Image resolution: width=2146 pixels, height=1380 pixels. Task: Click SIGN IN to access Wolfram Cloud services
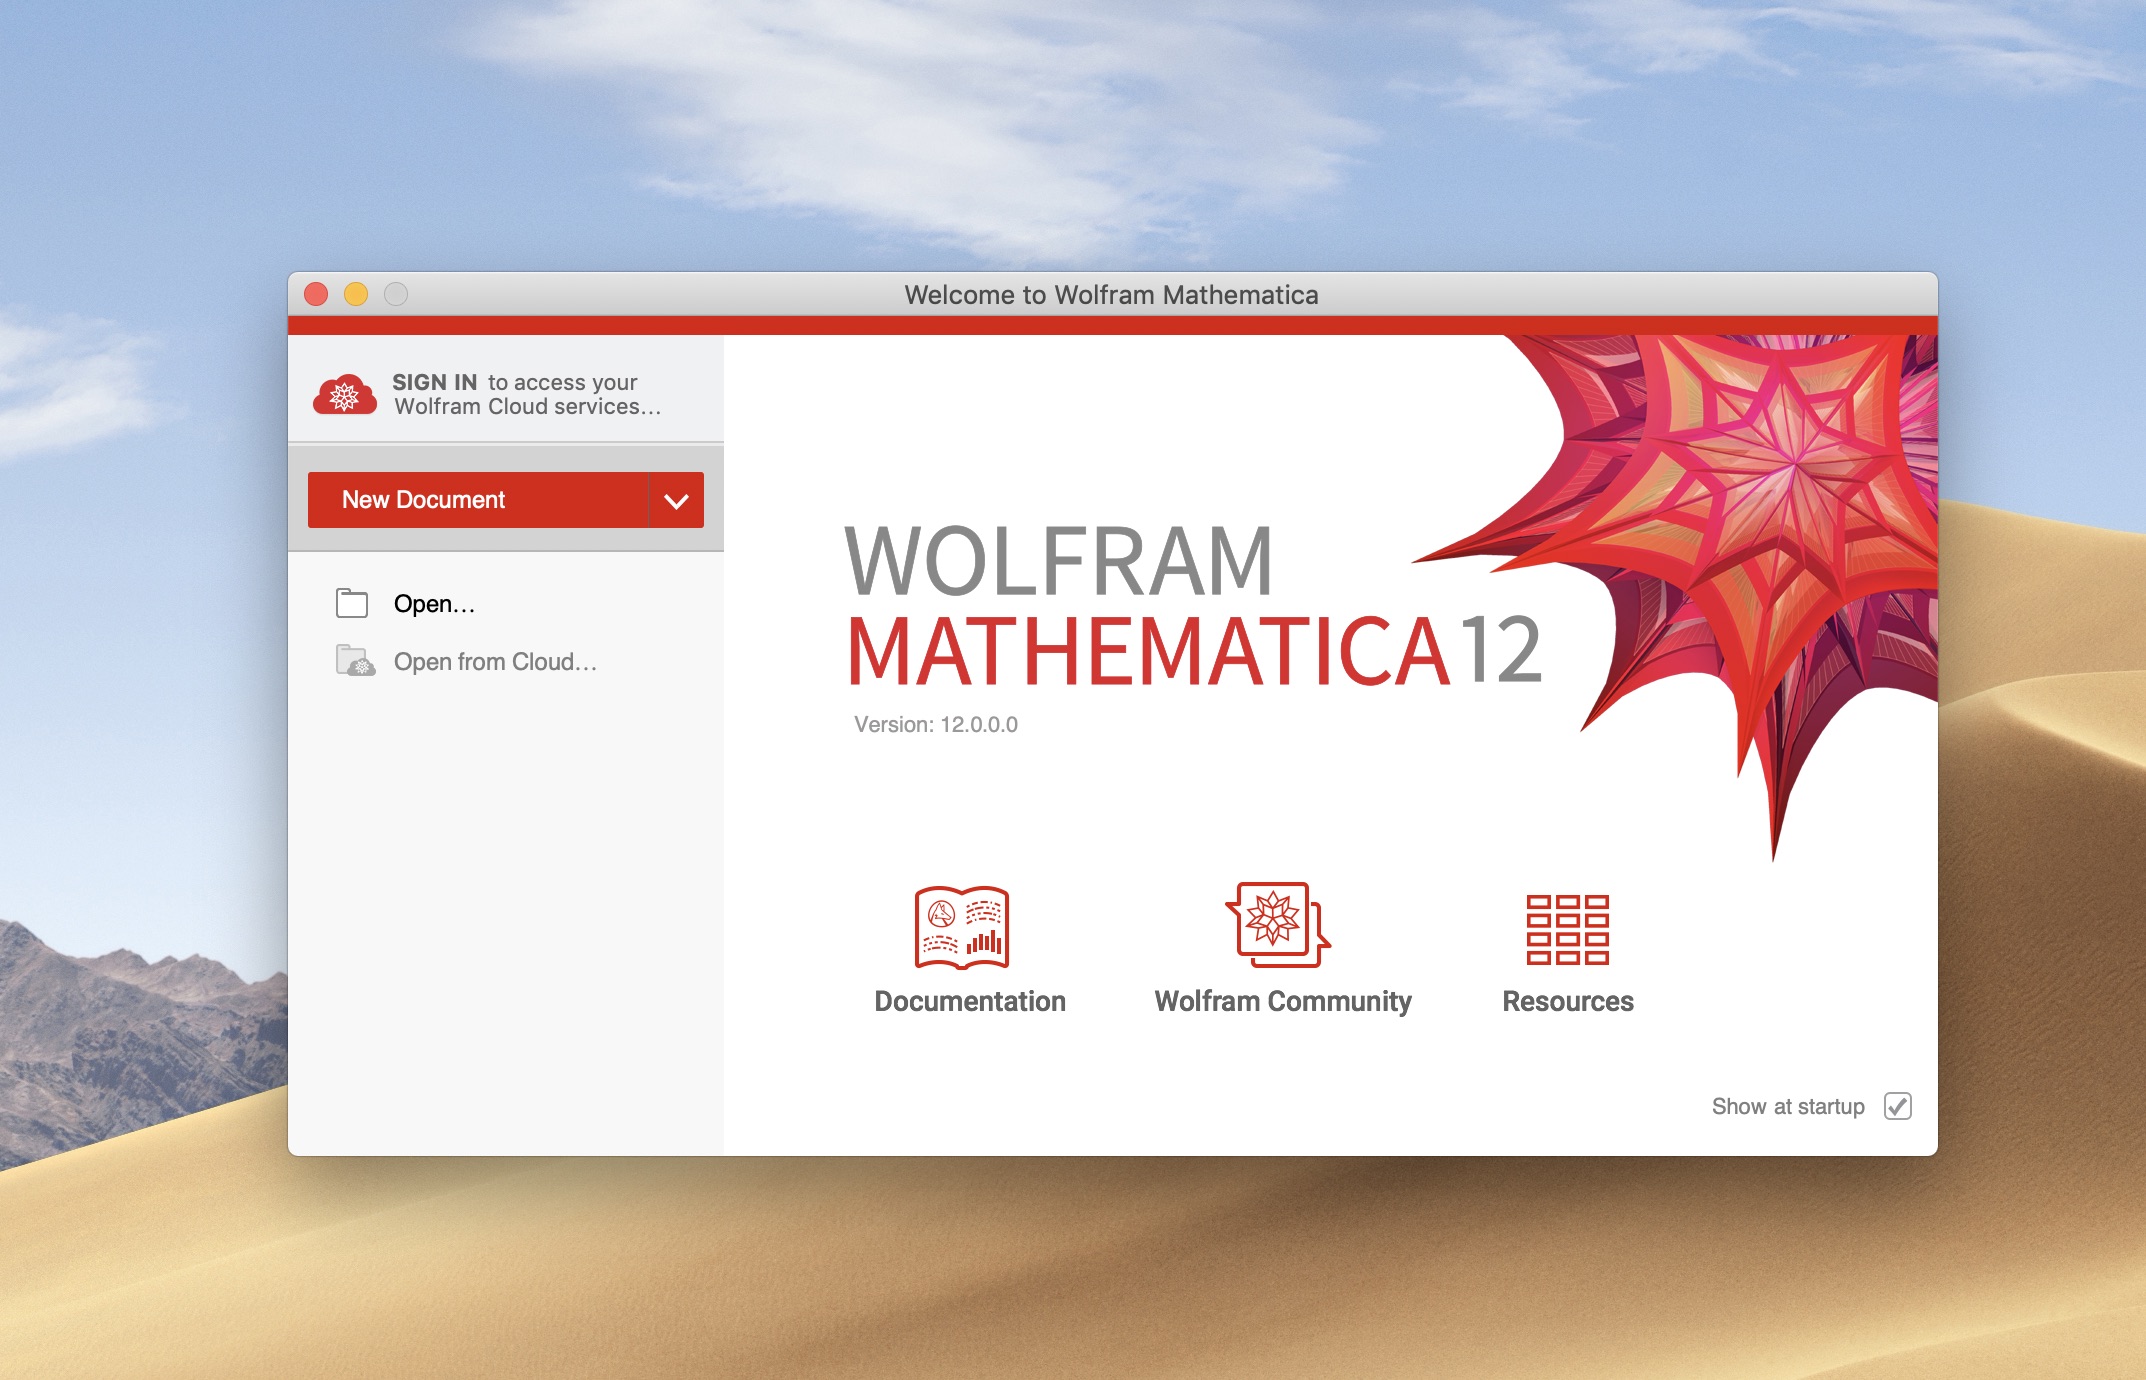526,394
